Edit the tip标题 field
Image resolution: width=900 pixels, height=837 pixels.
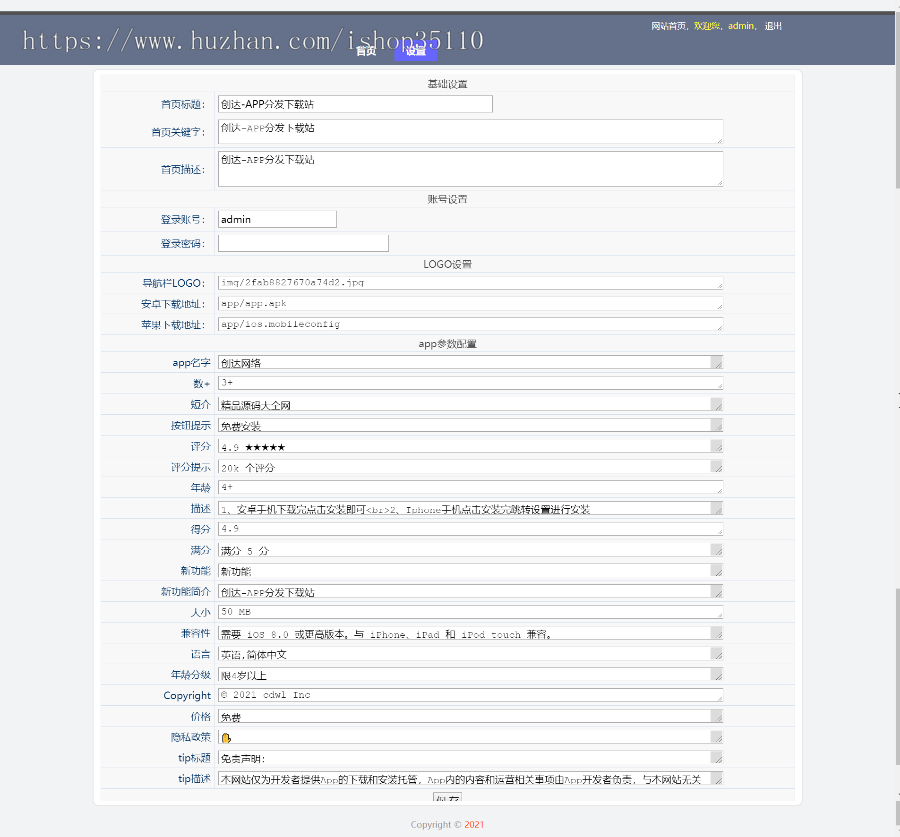pyautogui.click(x=470, y=758)
